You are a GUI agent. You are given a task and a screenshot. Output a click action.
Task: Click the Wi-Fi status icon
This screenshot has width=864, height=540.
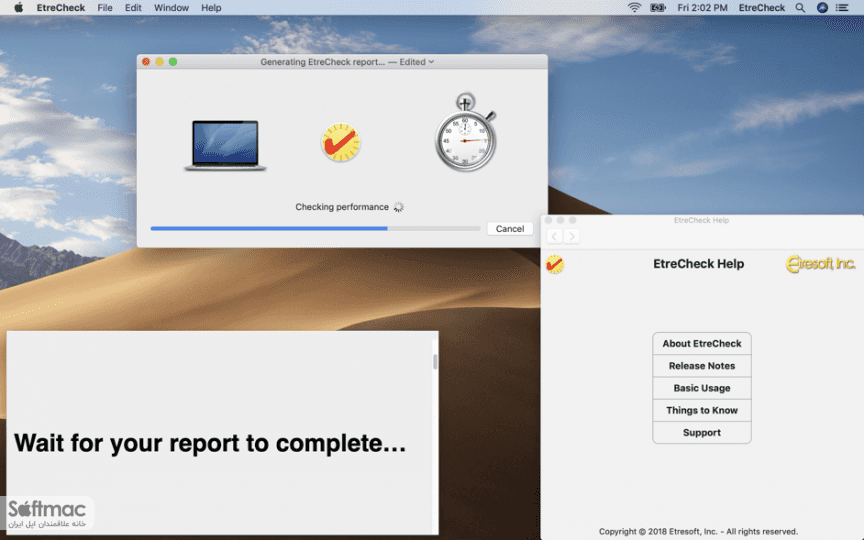point(634,8)
